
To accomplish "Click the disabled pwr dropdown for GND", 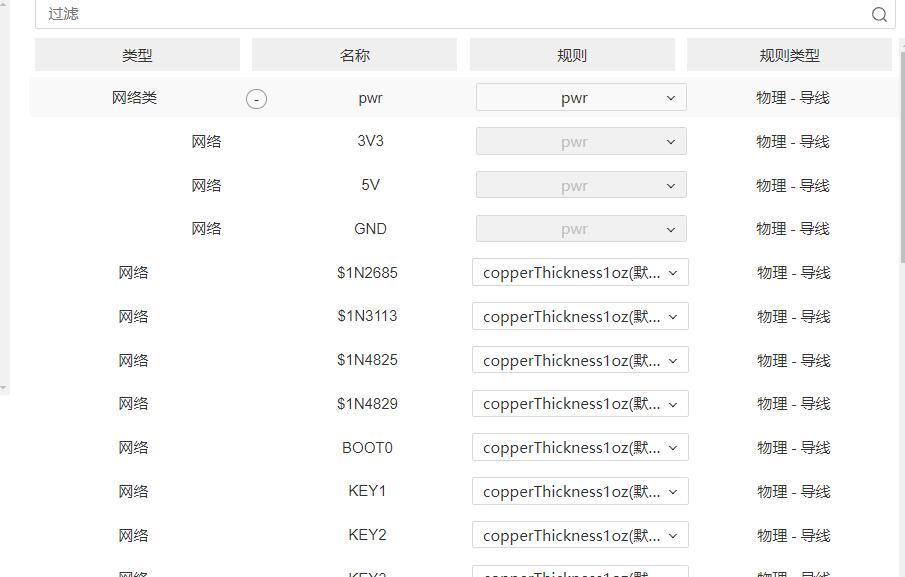I will coord(581,229).
